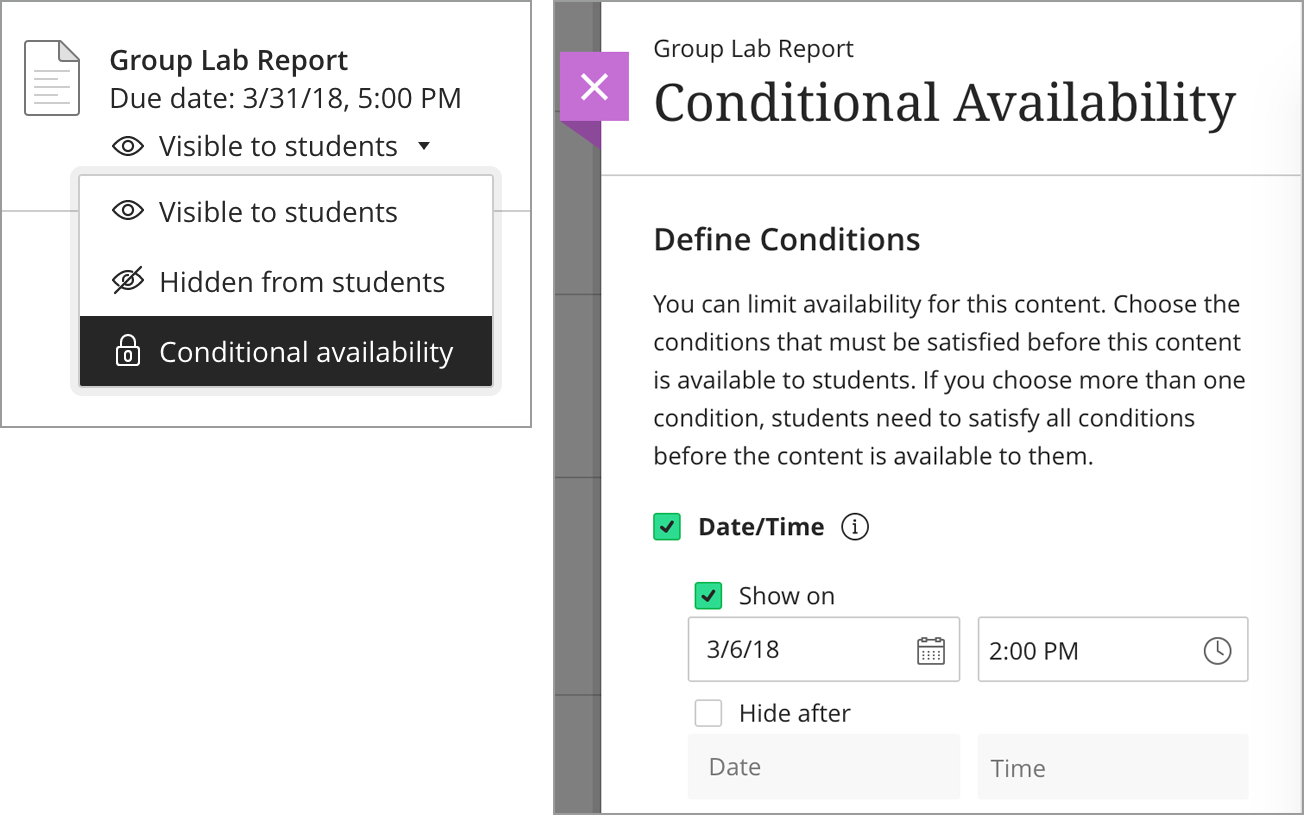Image resolution: width=1304 pixels, height=815 pixels.
Task: Click the Group Lab Report document icon
Action: (x=51, y=78)
